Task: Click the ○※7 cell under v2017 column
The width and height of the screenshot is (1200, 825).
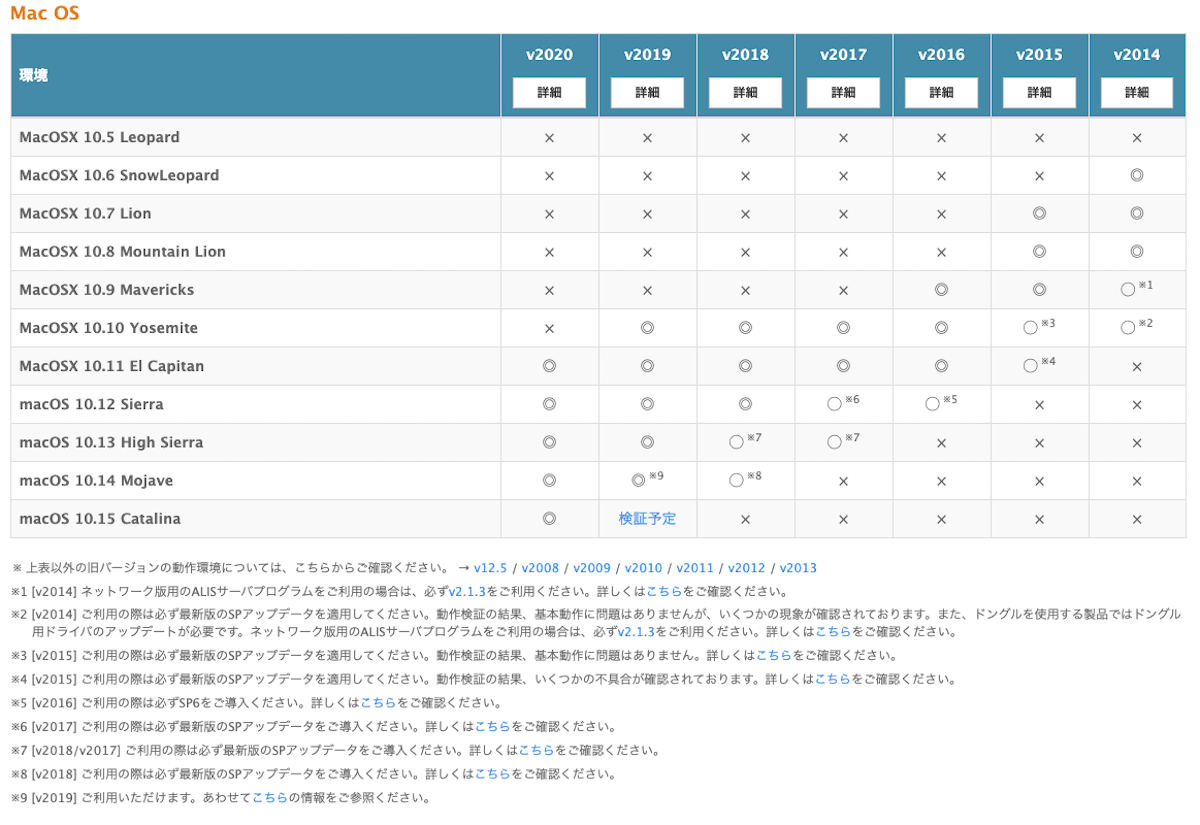Action: click(x=843, y=440)
